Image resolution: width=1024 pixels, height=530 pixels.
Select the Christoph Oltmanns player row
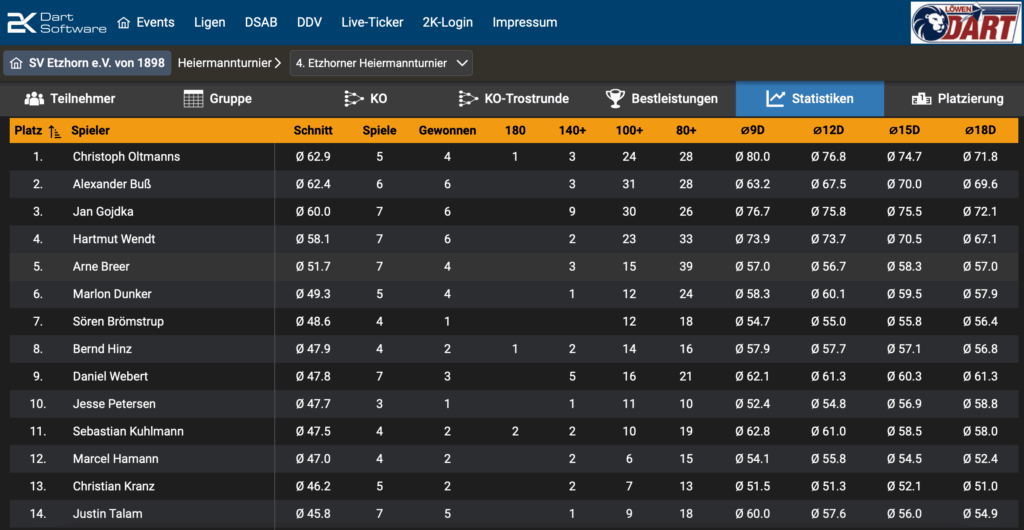click(x=127, y=157)
